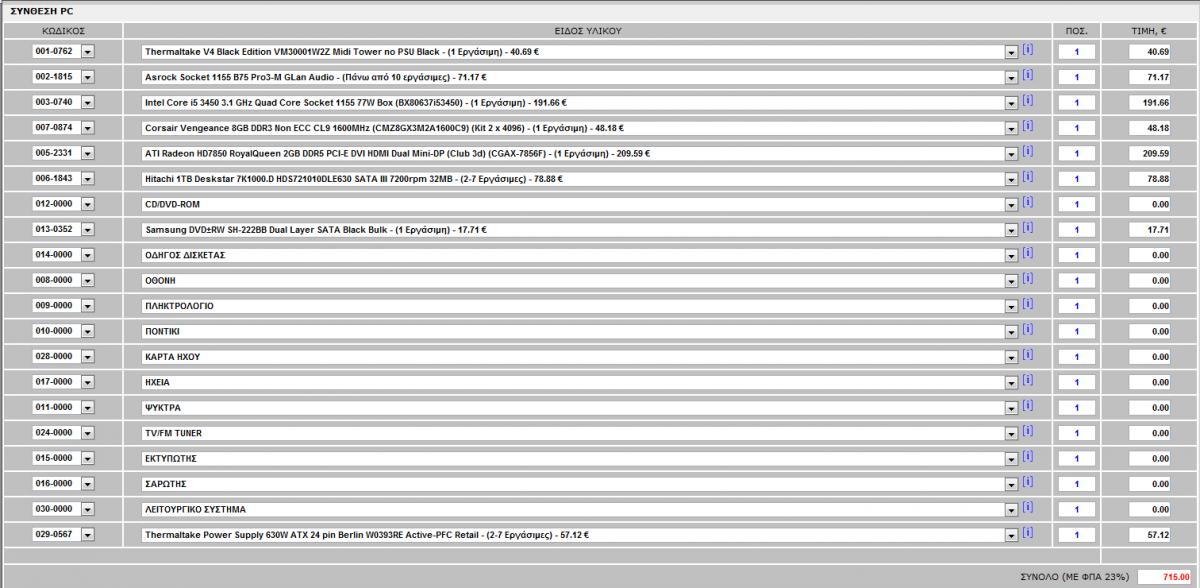Click price field showing 191.66
The image size is (1200, 588).
click(1149, 102)
